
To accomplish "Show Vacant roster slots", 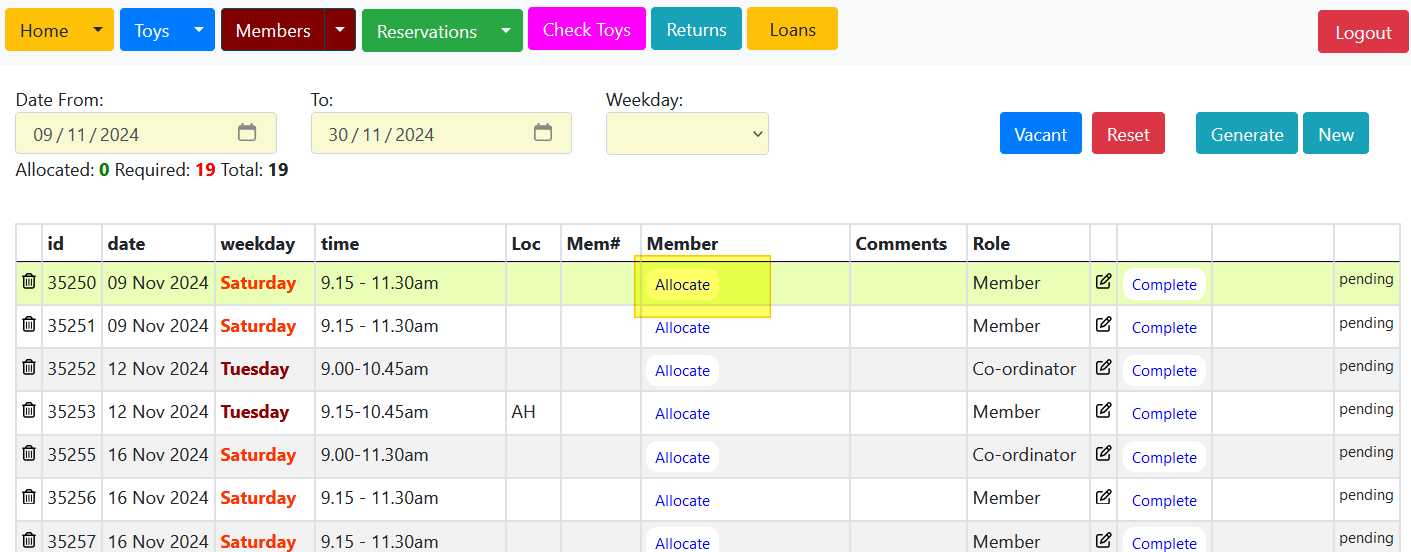I will coord(1040,134).
